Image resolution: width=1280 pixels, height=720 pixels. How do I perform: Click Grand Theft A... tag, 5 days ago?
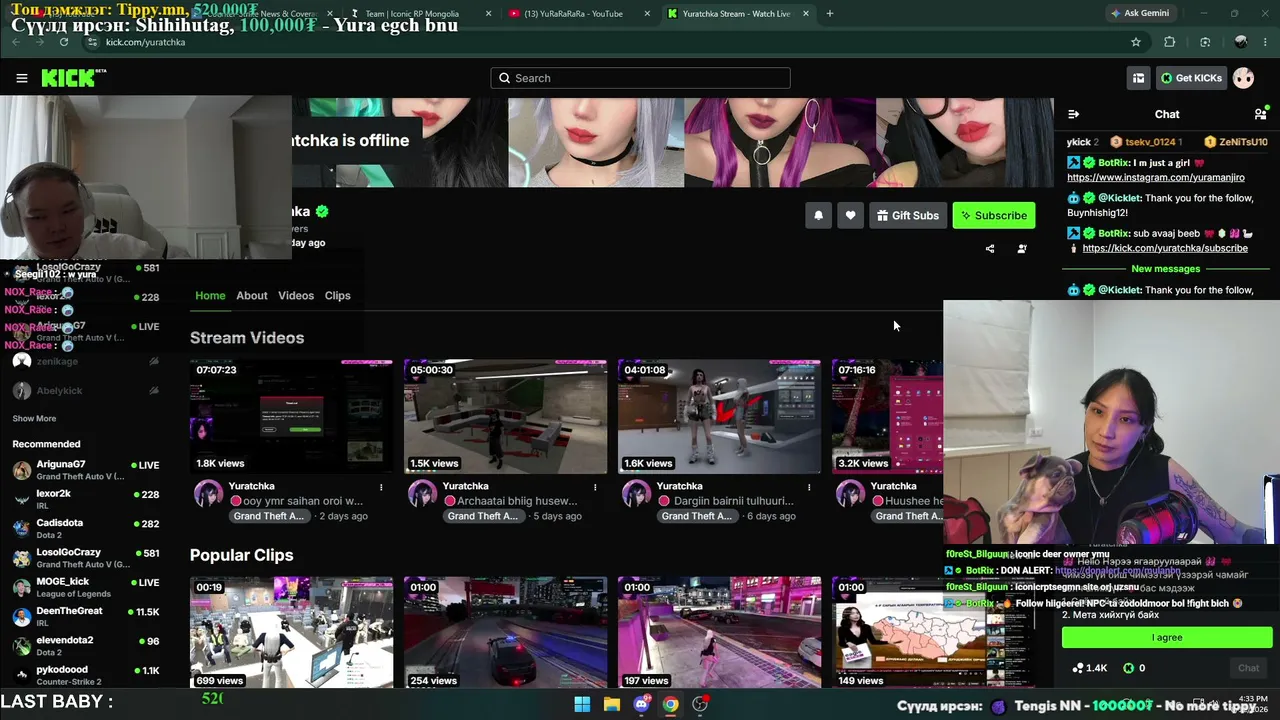tap(483, 516)
